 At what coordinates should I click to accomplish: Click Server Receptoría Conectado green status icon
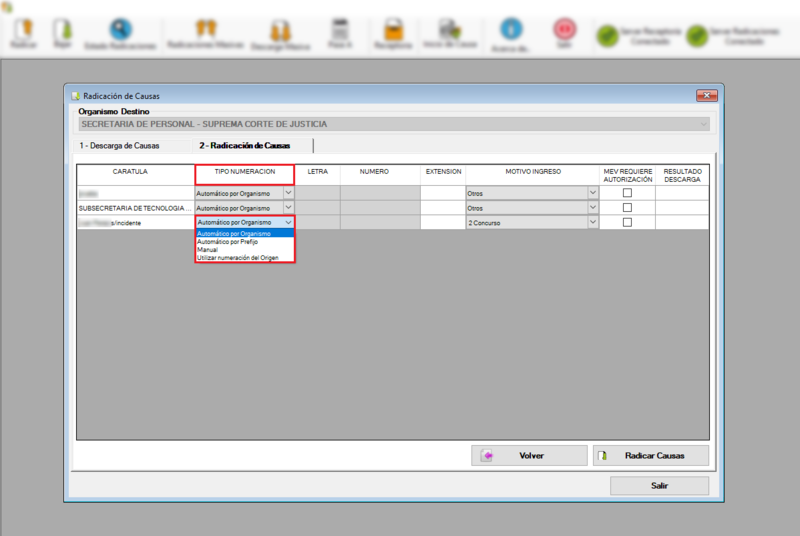(608, 36)
